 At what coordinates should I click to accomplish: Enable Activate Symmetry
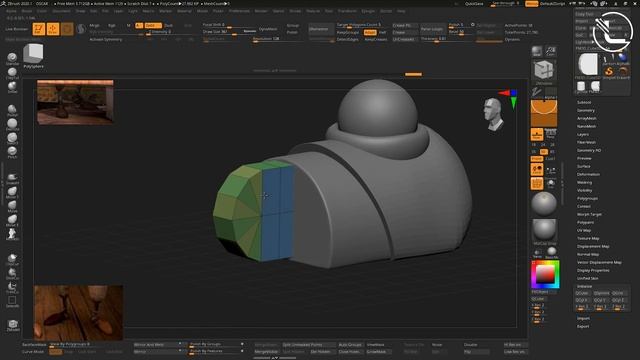click(106, 40)
